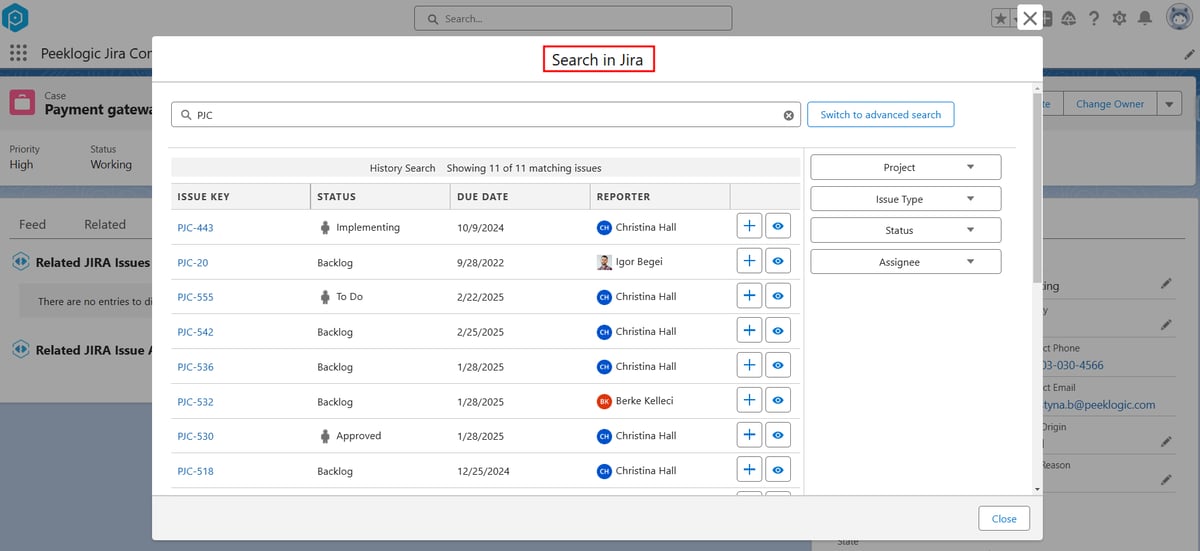The width and height of the screenshot is (1200, 551).
Task: Edit Case Reason field pencil
Action: 1166,480
